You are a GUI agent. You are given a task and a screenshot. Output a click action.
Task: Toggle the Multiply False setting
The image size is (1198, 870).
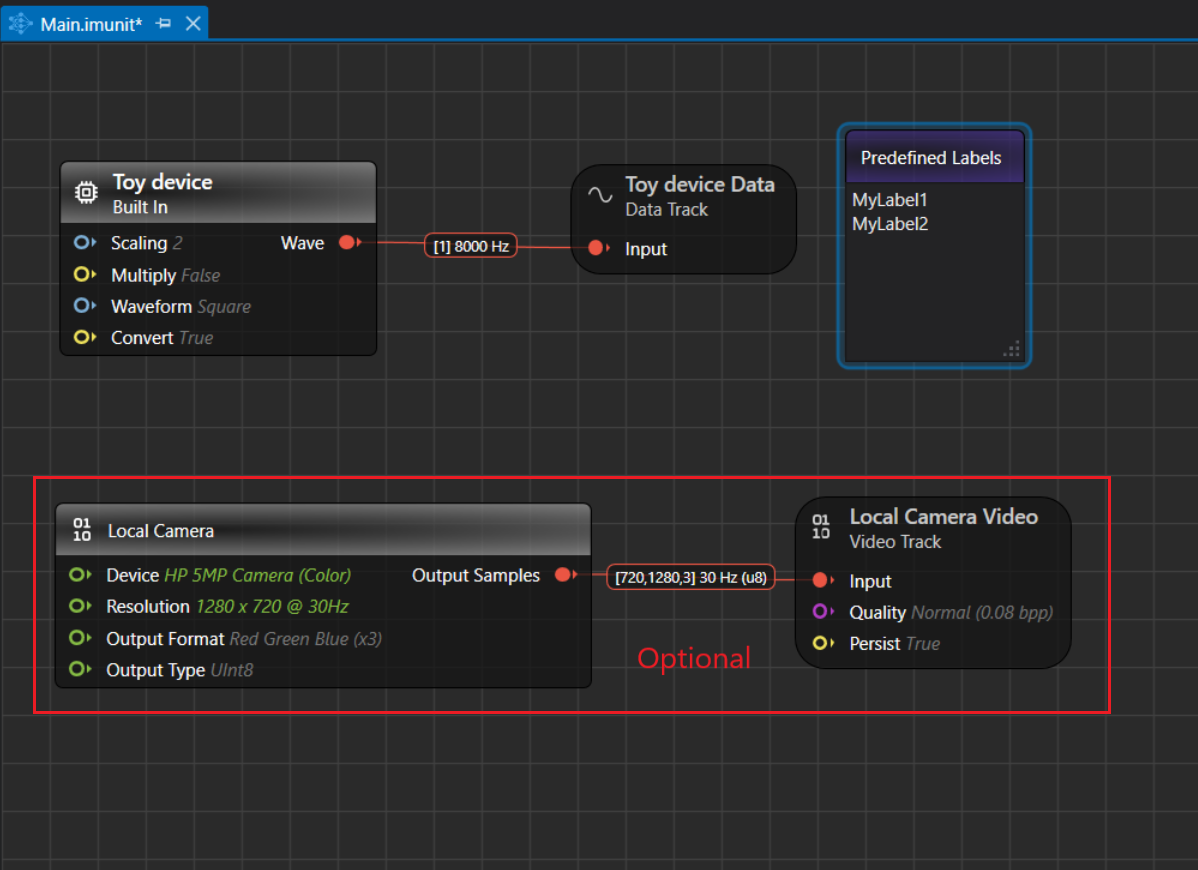200,275
